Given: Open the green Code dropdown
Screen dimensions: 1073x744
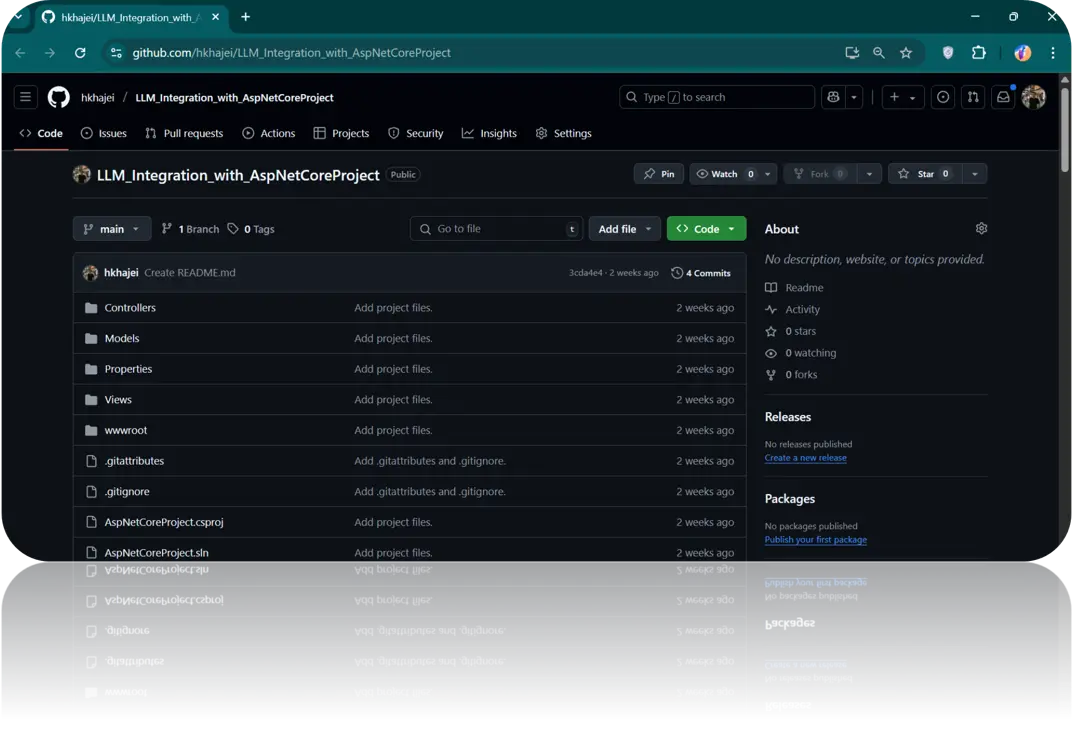Looking at the screenshot, I should pyautogui.click(x=706, y=228).
